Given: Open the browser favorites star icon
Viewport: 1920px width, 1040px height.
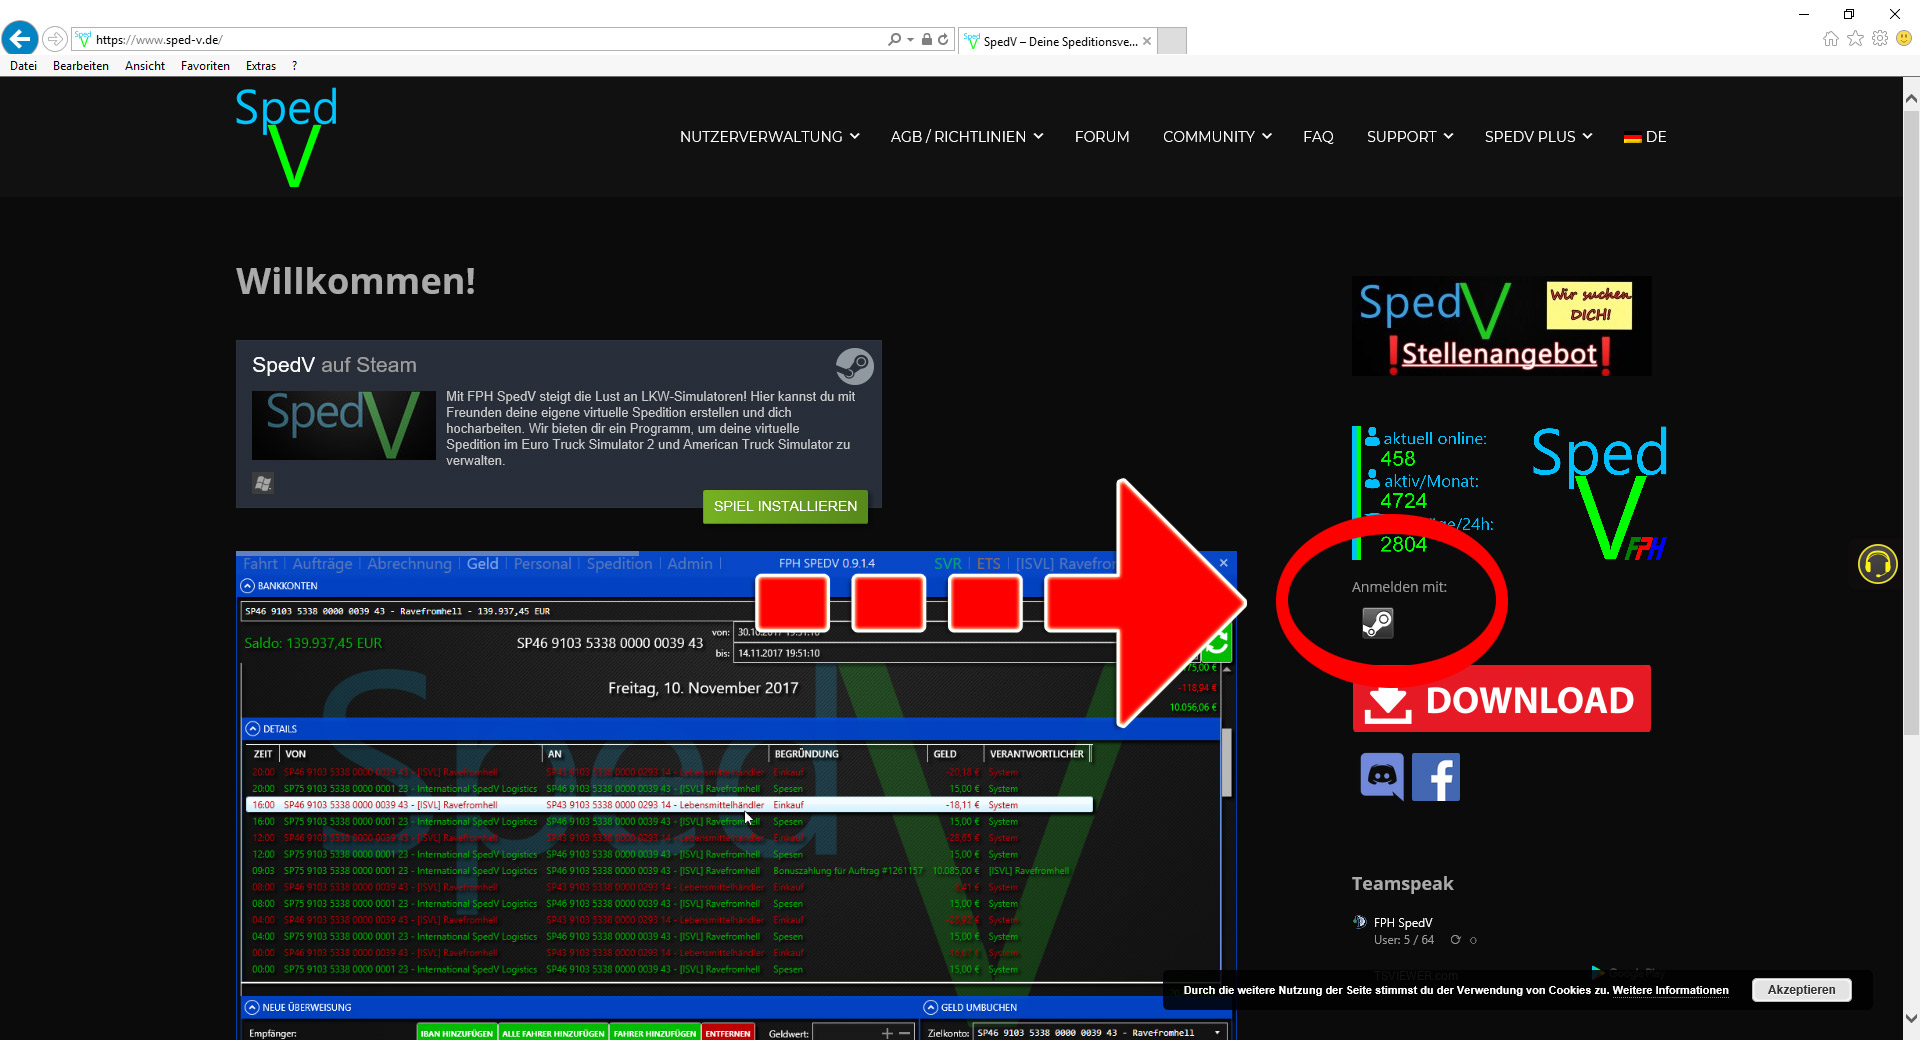Looking at the screenshot, I should [1855, 39].
